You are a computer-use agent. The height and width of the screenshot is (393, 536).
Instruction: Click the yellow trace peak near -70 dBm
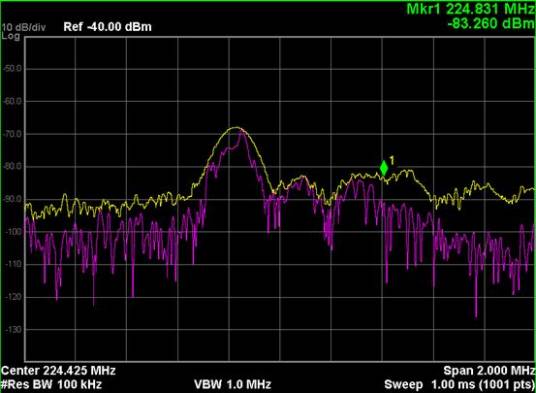pyautogui.click(x=237, y=127)
